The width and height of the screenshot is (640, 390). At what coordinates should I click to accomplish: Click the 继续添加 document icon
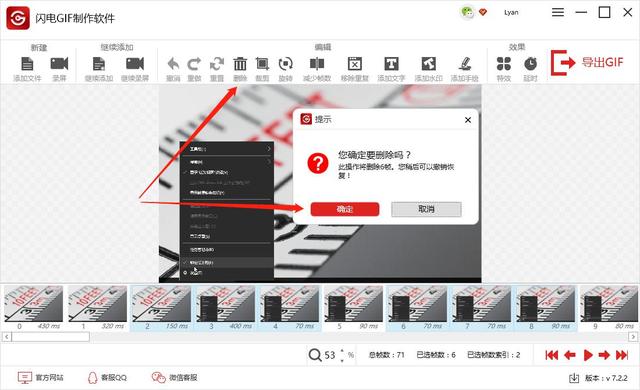point(99,64)
